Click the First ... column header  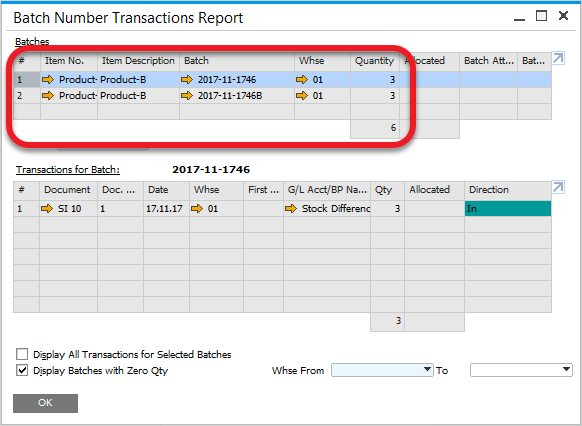[x=263, y=190]
